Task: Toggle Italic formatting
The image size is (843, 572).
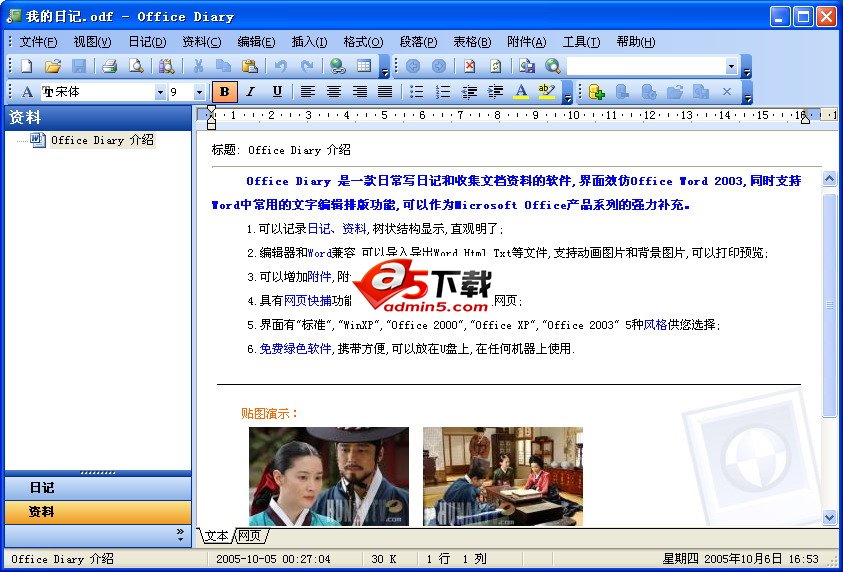Action: click(250, 92)
